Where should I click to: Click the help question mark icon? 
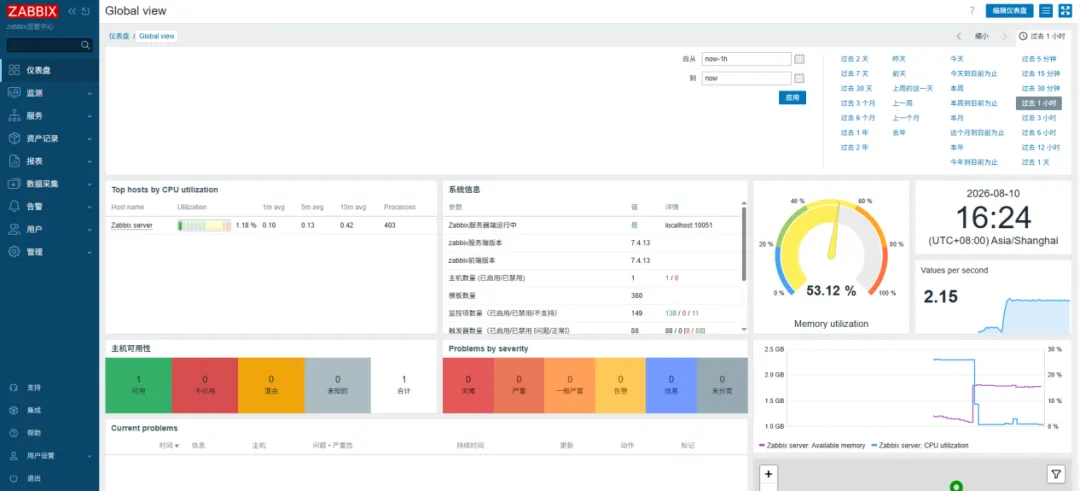click(x=972, y=11)
